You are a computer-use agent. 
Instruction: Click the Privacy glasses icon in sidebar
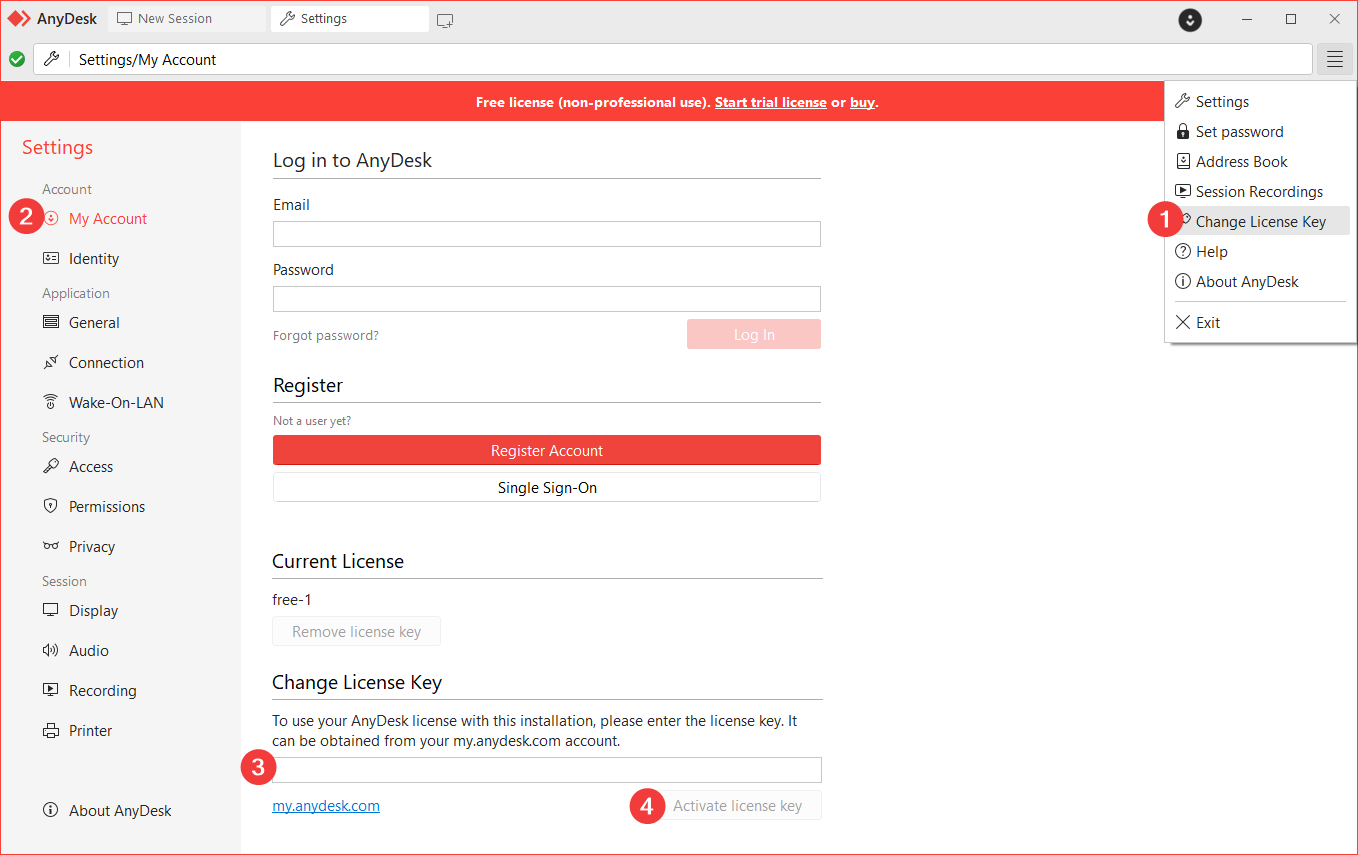(x=51, y=546)
